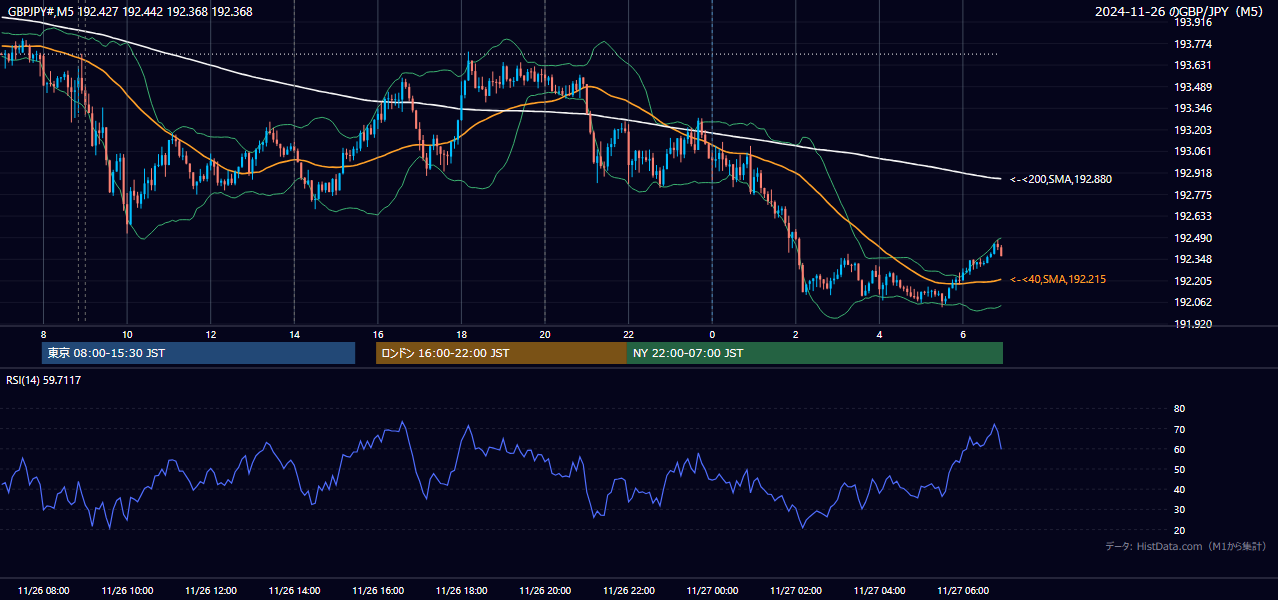Click hour tick 8 under price chart
Image resolution: width=1278 pixels, height=600 pixels.
[x=43, y=334]
